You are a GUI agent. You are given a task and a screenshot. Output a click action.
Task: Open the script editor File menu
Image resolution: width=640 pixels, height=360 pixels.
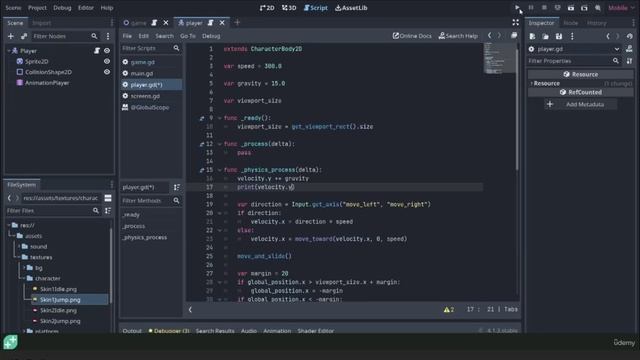click(x=127, y=36)
